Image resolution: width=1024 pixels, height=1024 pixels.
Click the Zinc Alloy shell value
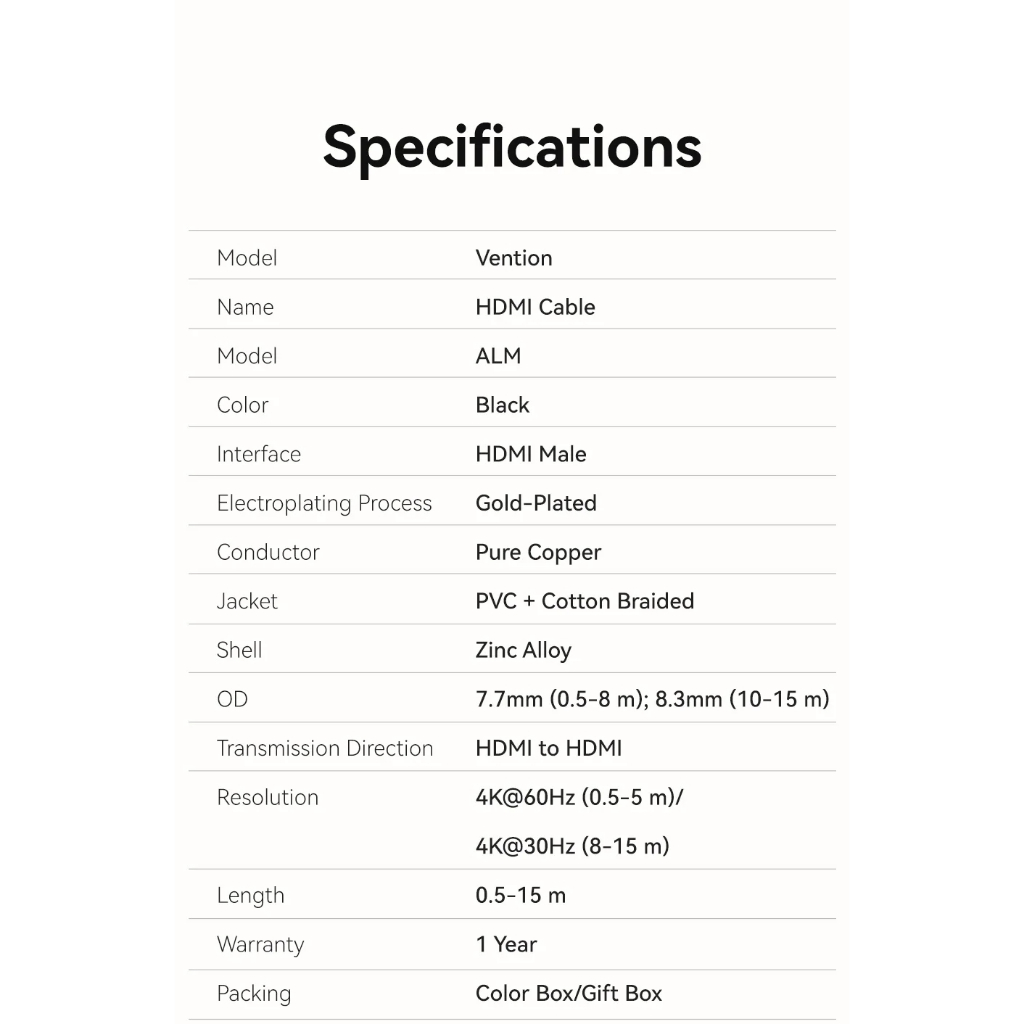523,650
